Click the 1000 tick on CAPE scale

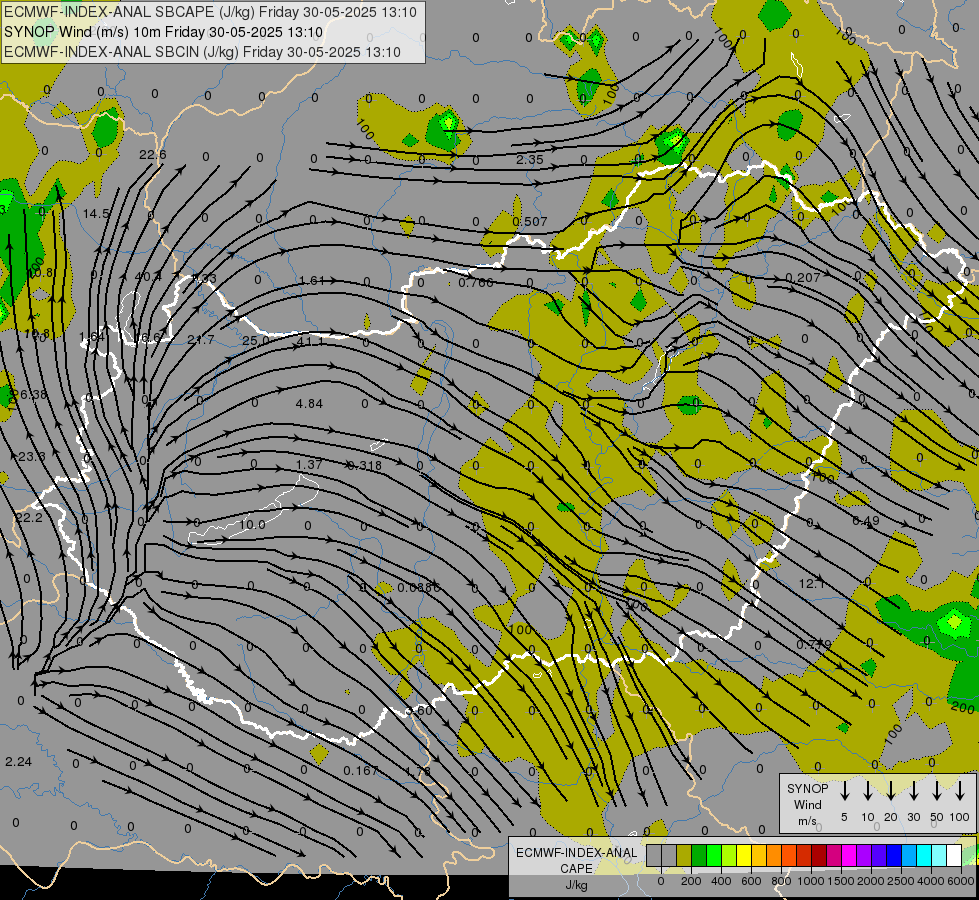810,881
